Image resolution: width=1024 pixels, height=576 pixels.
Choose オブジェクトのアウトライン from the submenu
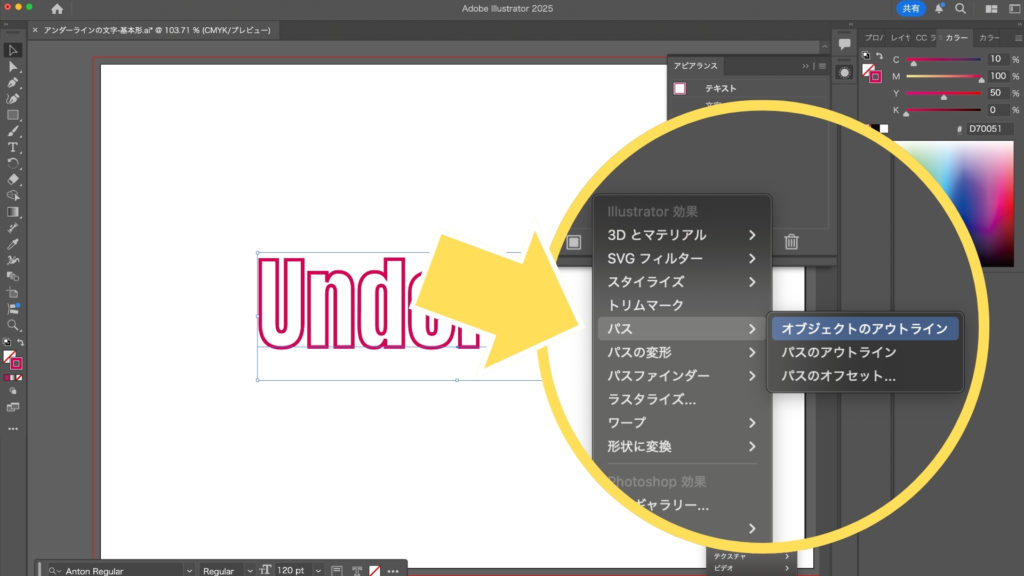coord(865,329)
